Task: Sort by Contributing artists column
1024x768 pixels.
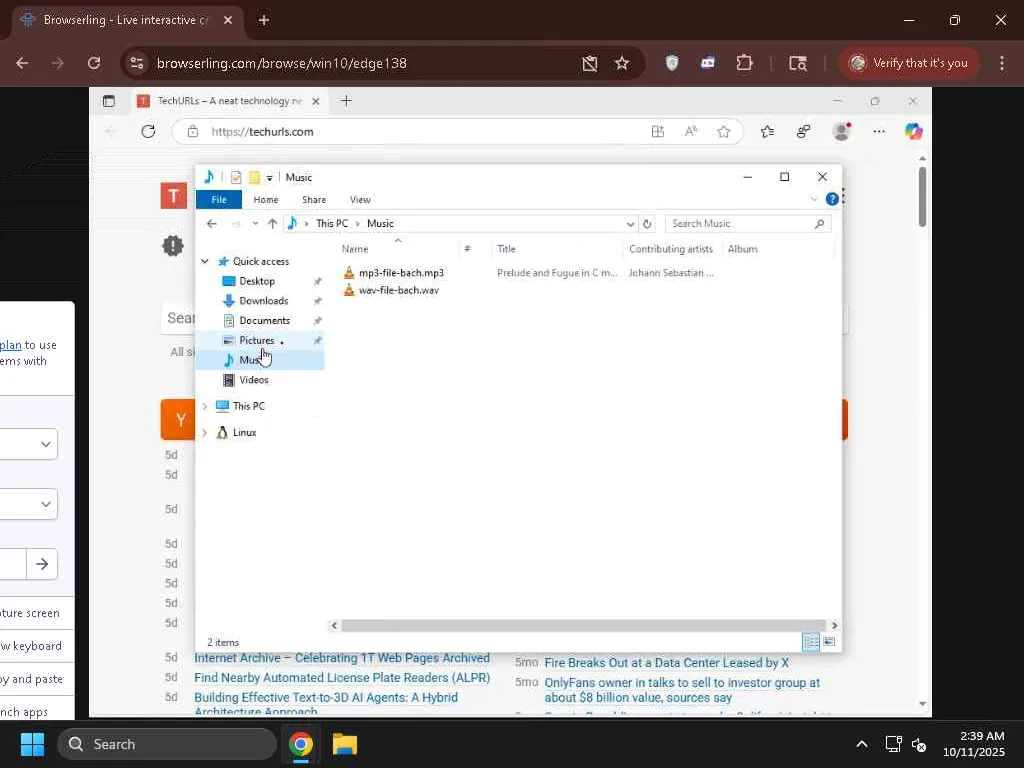Action: (671, 249)
